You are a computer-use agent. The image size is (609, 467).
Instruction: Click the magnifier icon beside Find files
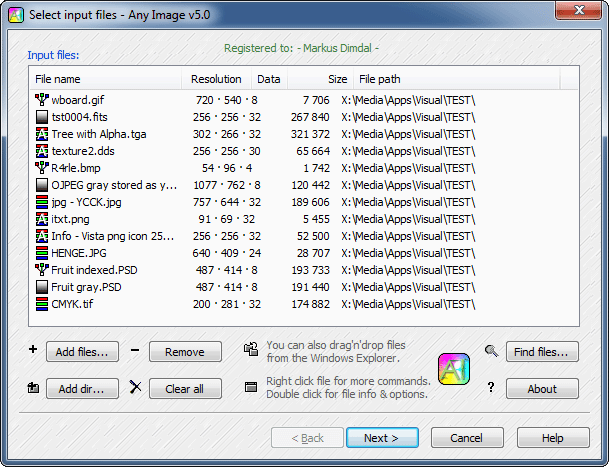tap(491, 351)
